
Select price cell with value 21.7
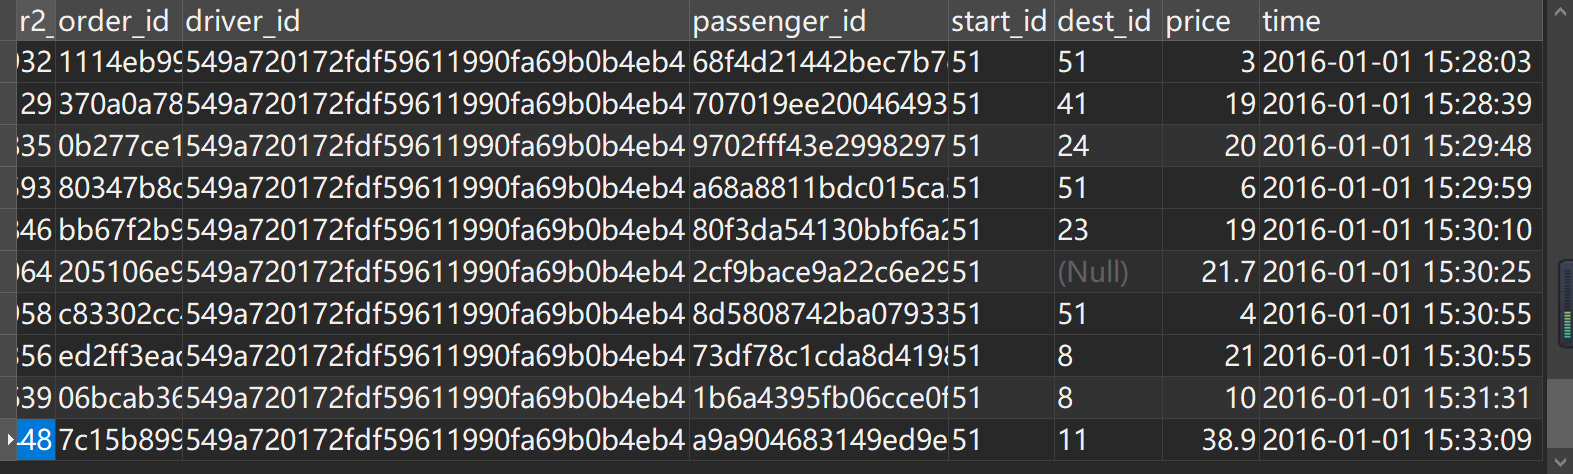pos(1210,272)
